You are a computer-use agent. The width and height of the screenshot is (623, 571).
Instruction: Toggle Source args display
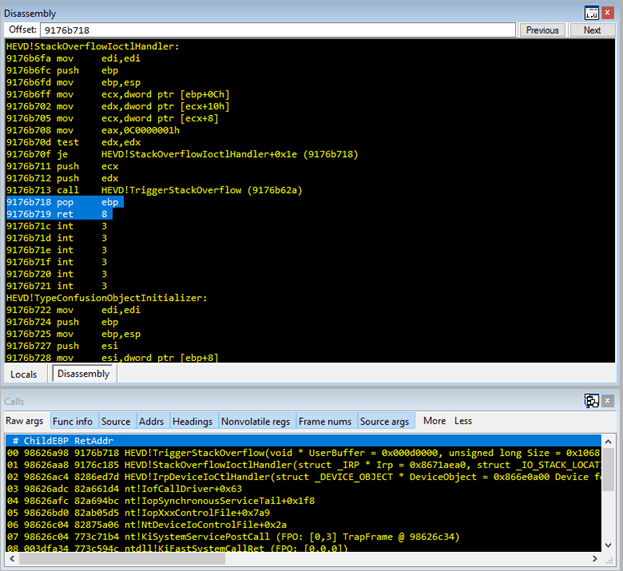coord(384,421)
